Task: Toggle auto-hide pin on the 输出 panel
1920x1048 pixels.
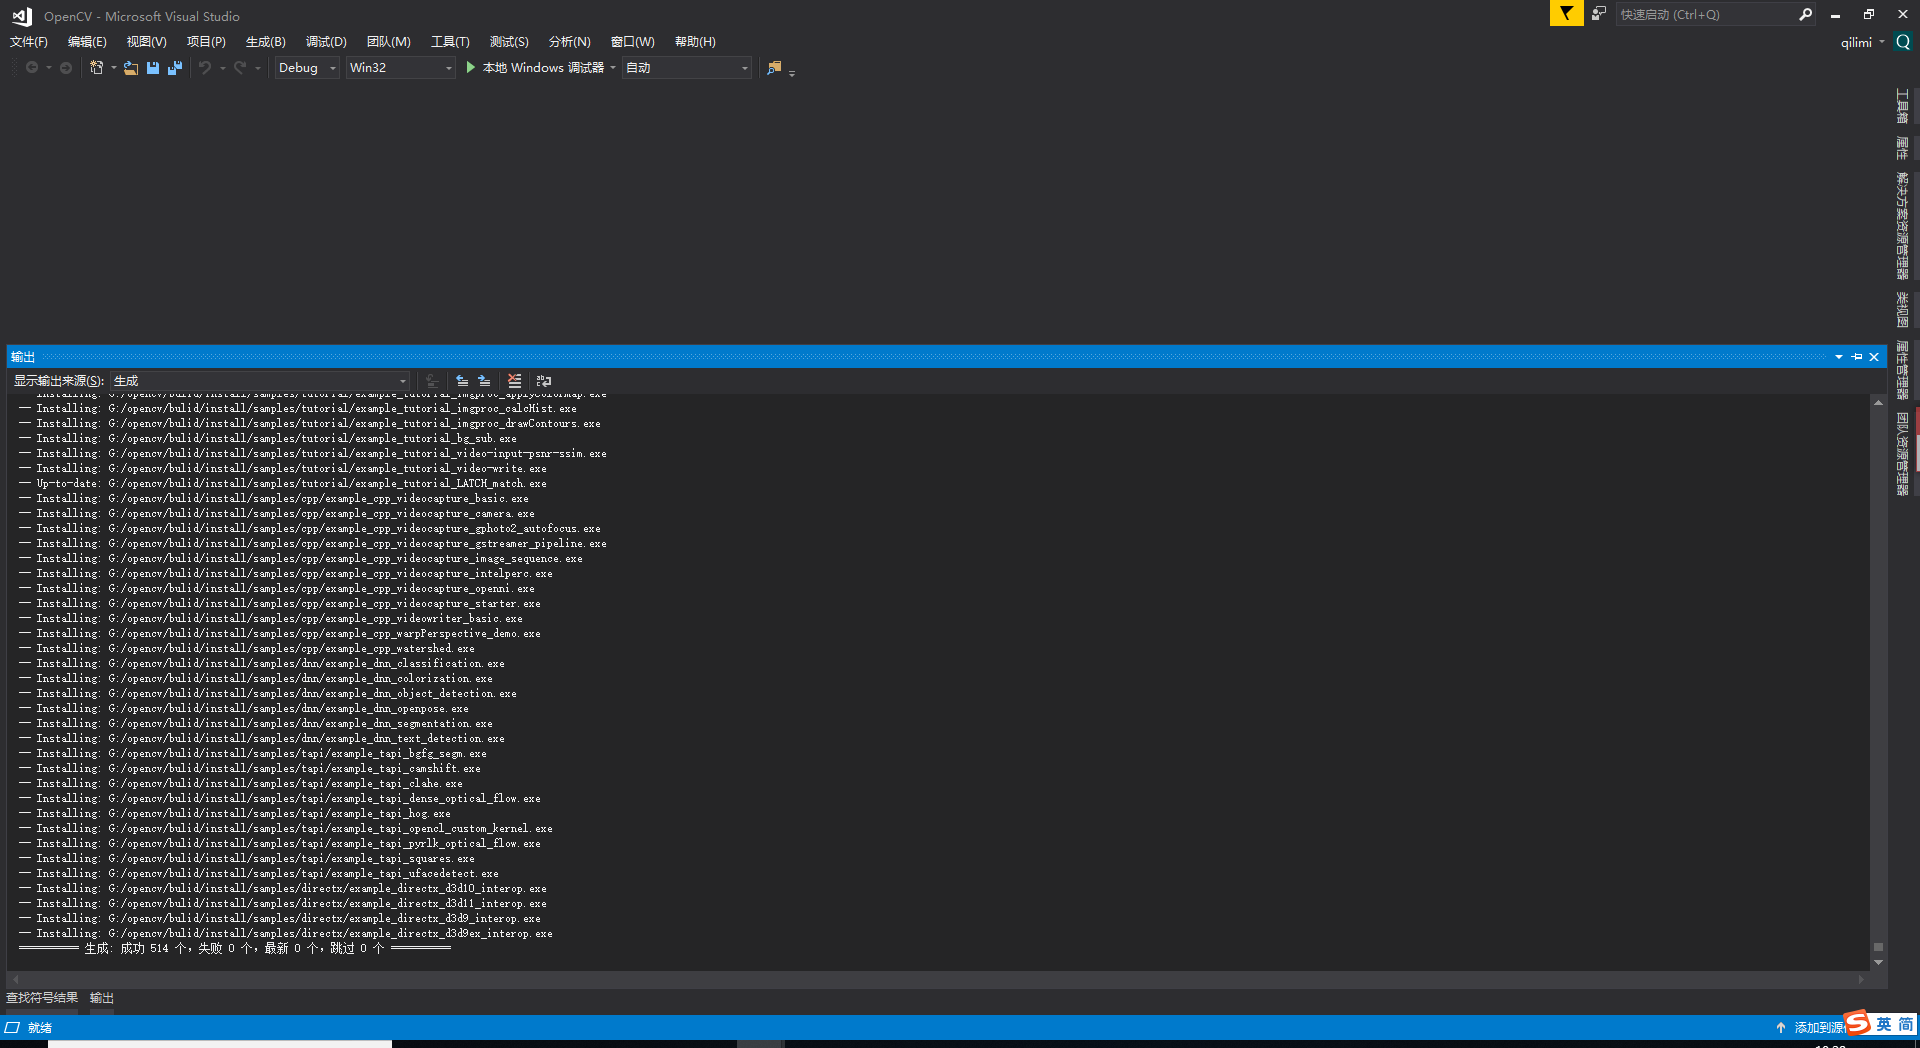Action: pyautogui.click(x=1856, y=356)
